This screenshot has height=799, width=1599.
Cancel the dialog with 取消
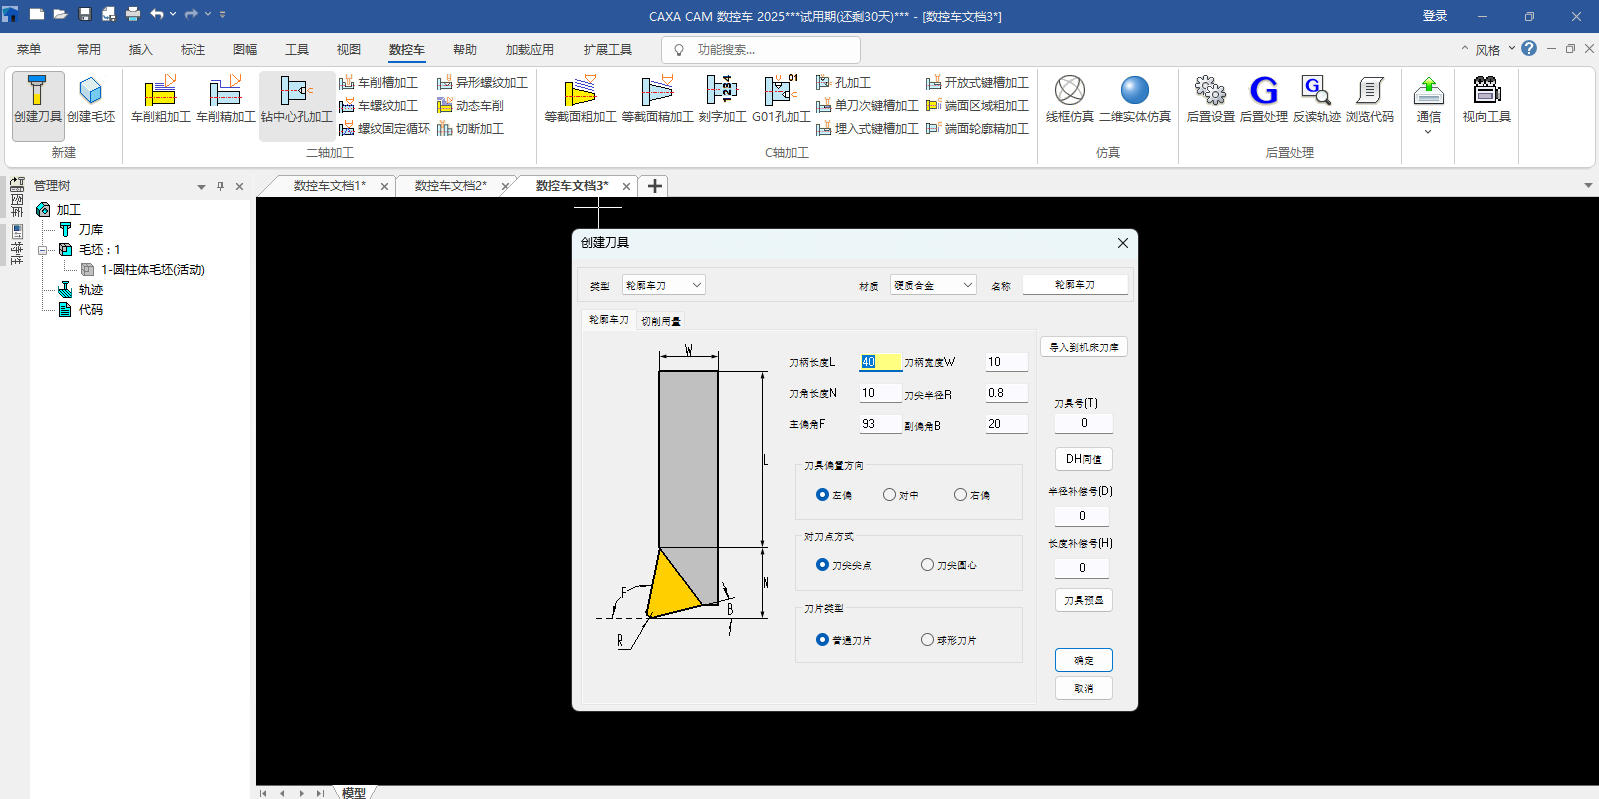coord(1084,688)
